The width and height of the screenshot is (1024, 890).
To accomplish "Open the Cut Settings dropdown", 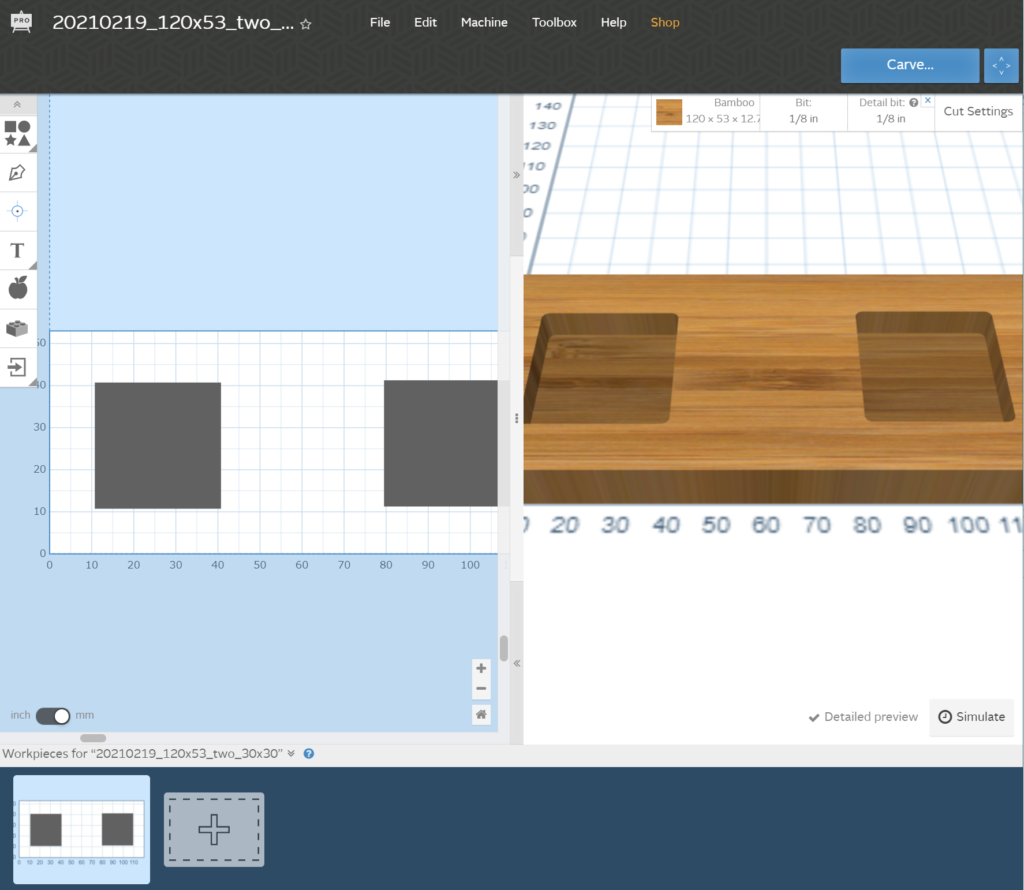I will pos(978,111).
